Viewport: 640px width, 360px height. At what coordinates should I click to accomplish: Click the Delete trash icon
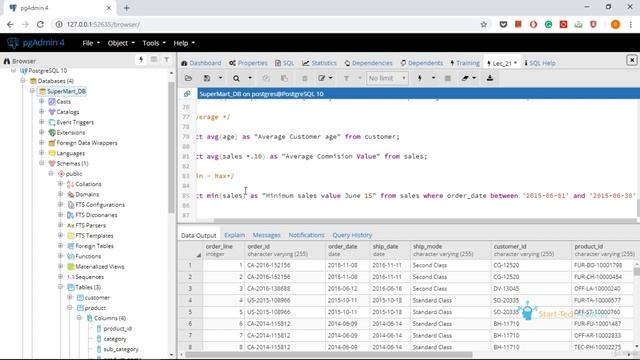tap(304, 78)
